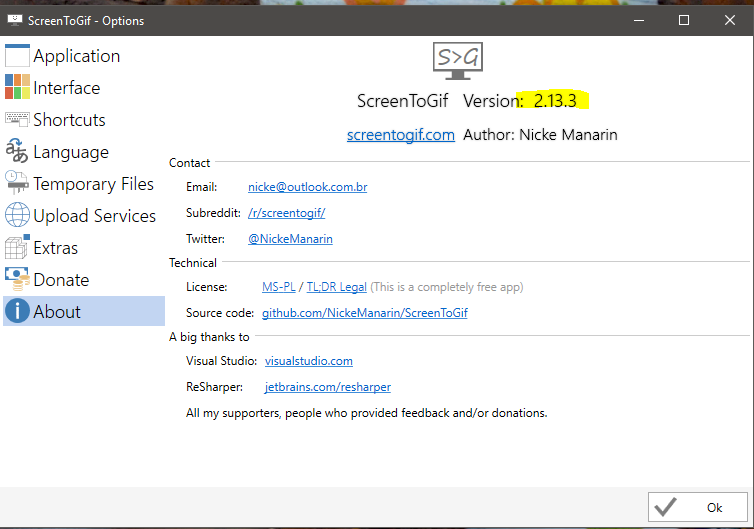754x529 pixels.
Task: Open the Upload Services tab
Action: [x=84, y=215]
